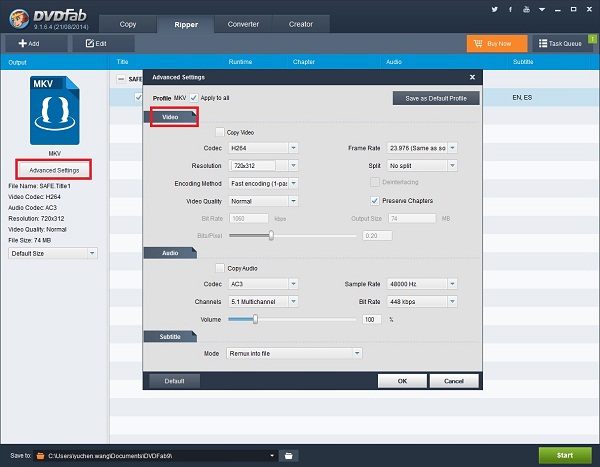Close the Advanced Settings dialog

(472, 77)
